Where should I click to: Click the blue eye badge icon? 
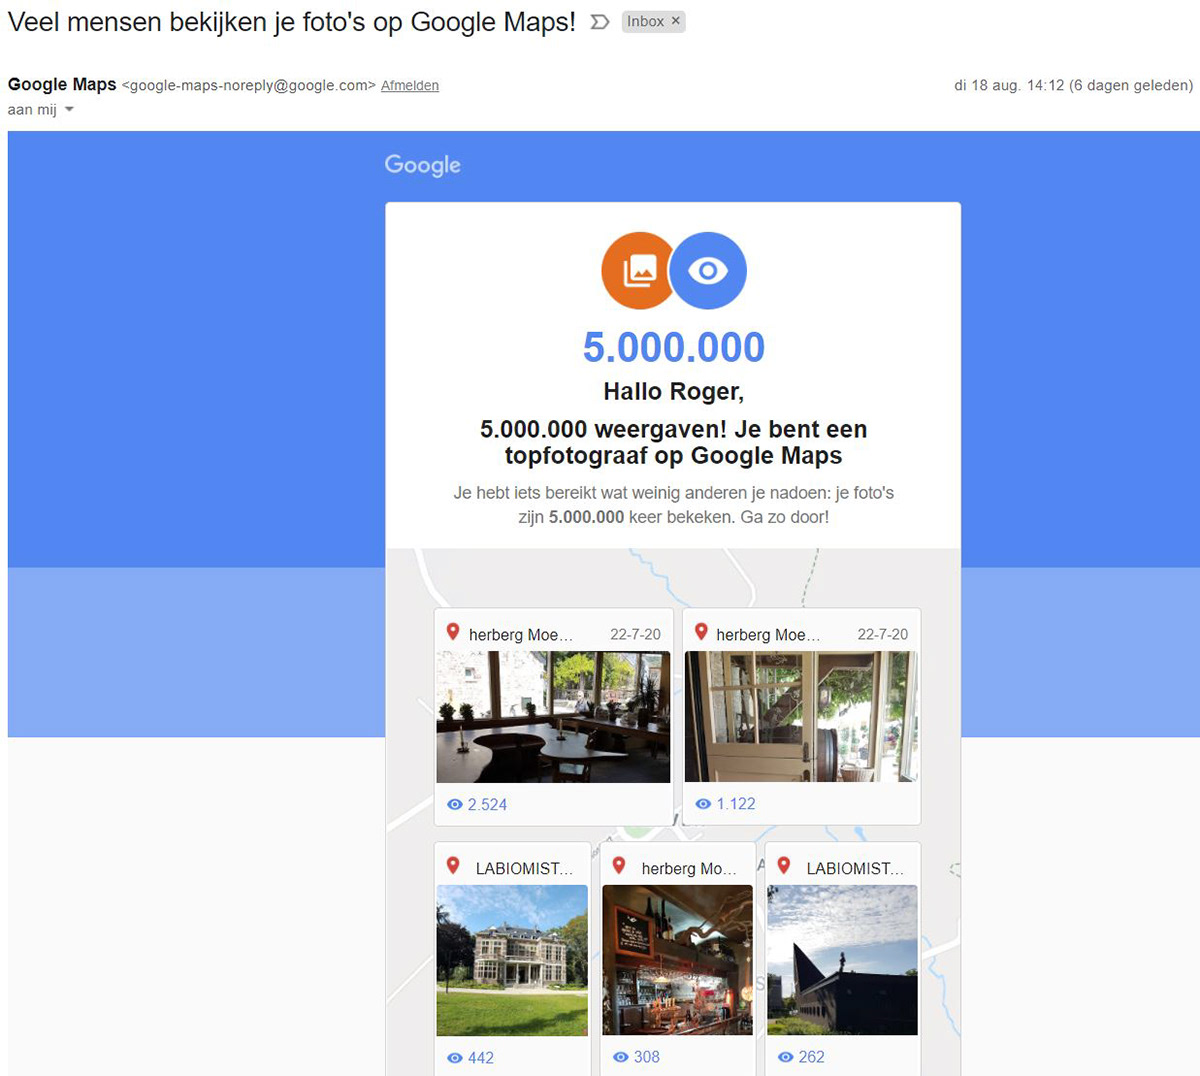(x=710, y=268)
